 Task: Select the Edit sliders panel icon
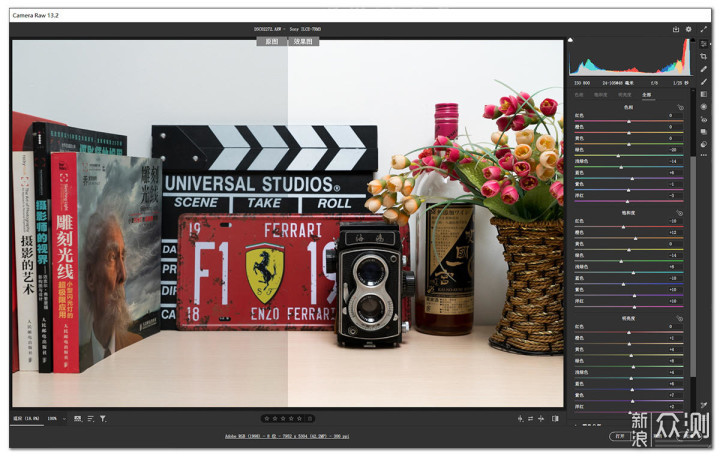click(x=703, y=44)
